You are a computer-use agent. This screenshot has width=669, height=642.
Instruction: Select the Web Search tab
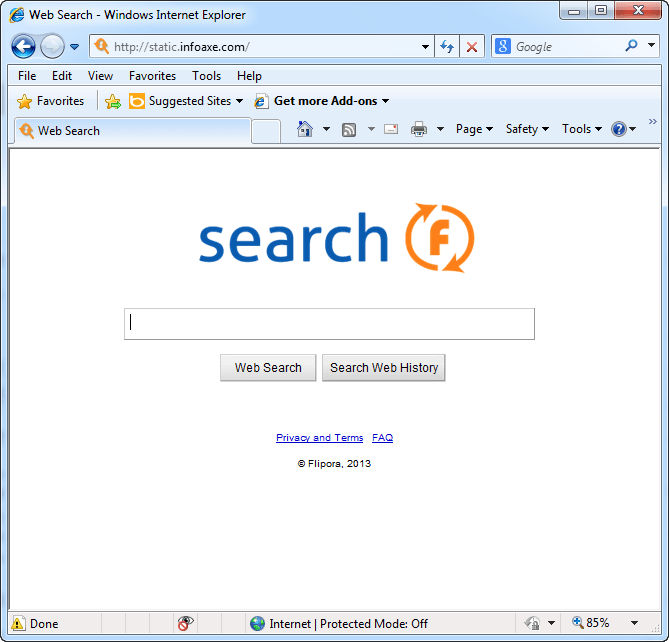tap(132, 131)
